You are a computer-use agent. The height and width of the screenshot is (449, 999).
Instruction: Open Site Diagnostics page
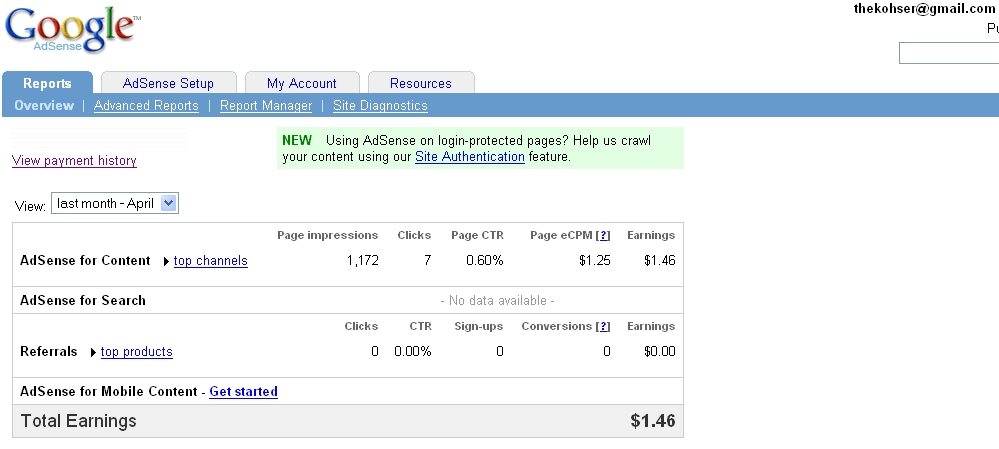click(x=380, y=106)
